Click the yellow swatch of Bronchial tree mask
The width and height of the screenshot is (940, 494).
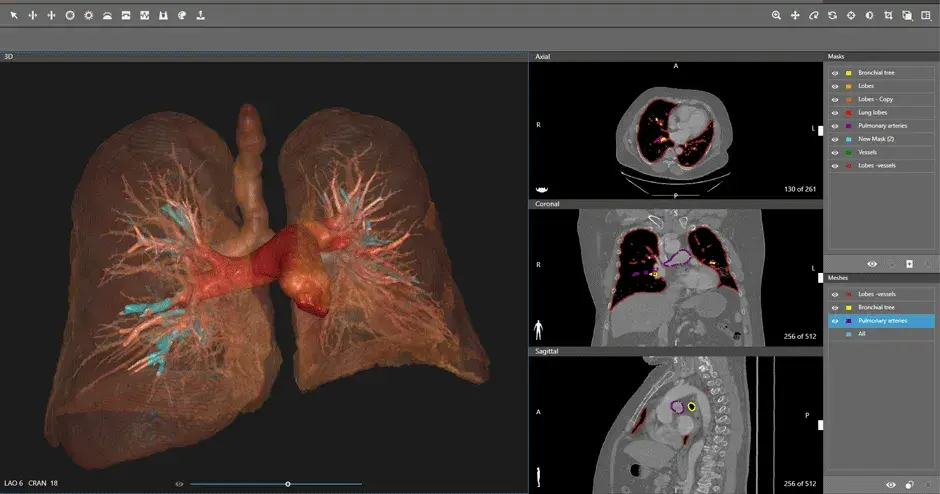click(849, 73)
